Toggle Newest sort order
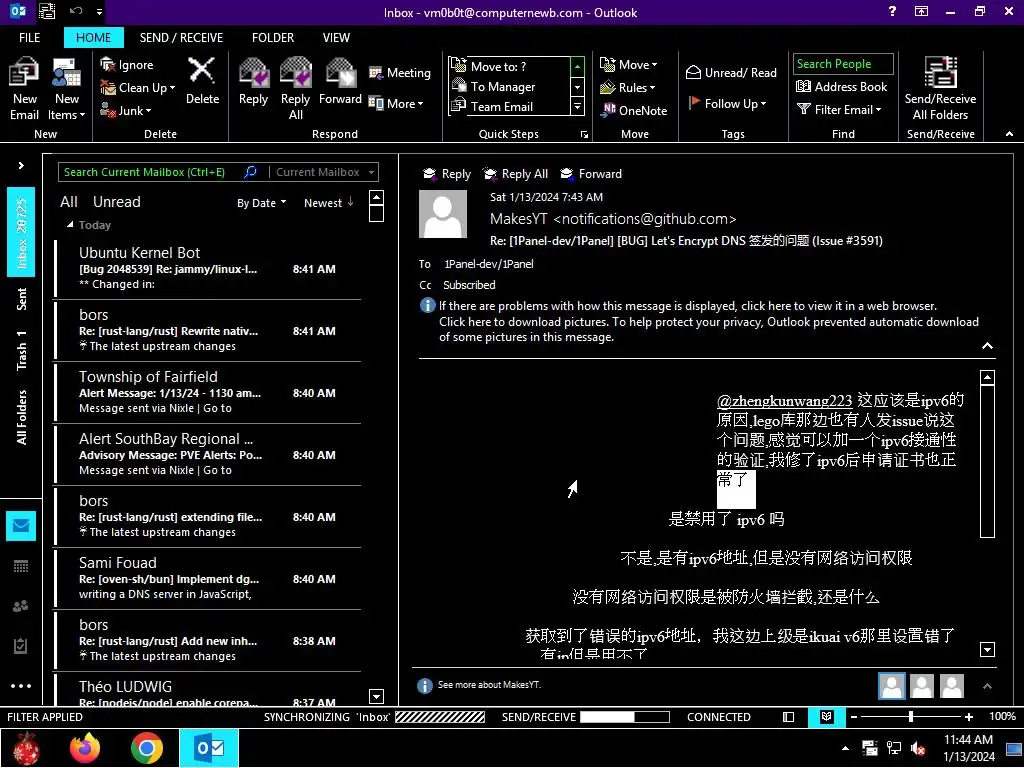Viewport: 1024px width, 768px height. pyautogui.click(x=328, y=202)
